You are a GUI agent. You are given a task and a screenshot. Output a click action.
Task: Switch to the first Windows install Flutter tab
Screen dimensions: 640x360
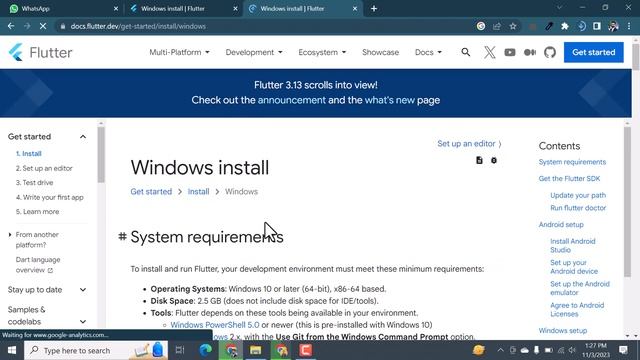click(183, 9)
